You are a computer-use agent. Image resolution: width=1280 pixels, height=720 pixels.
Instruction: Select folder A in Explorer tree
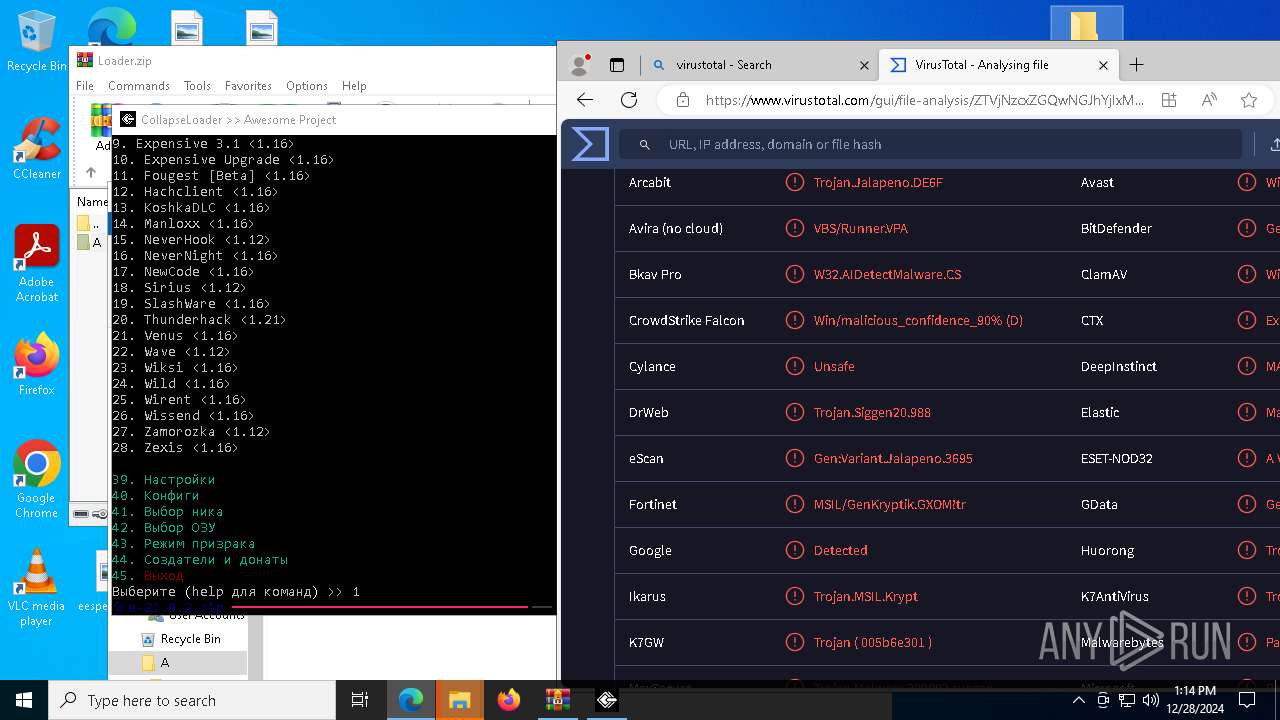165,663
